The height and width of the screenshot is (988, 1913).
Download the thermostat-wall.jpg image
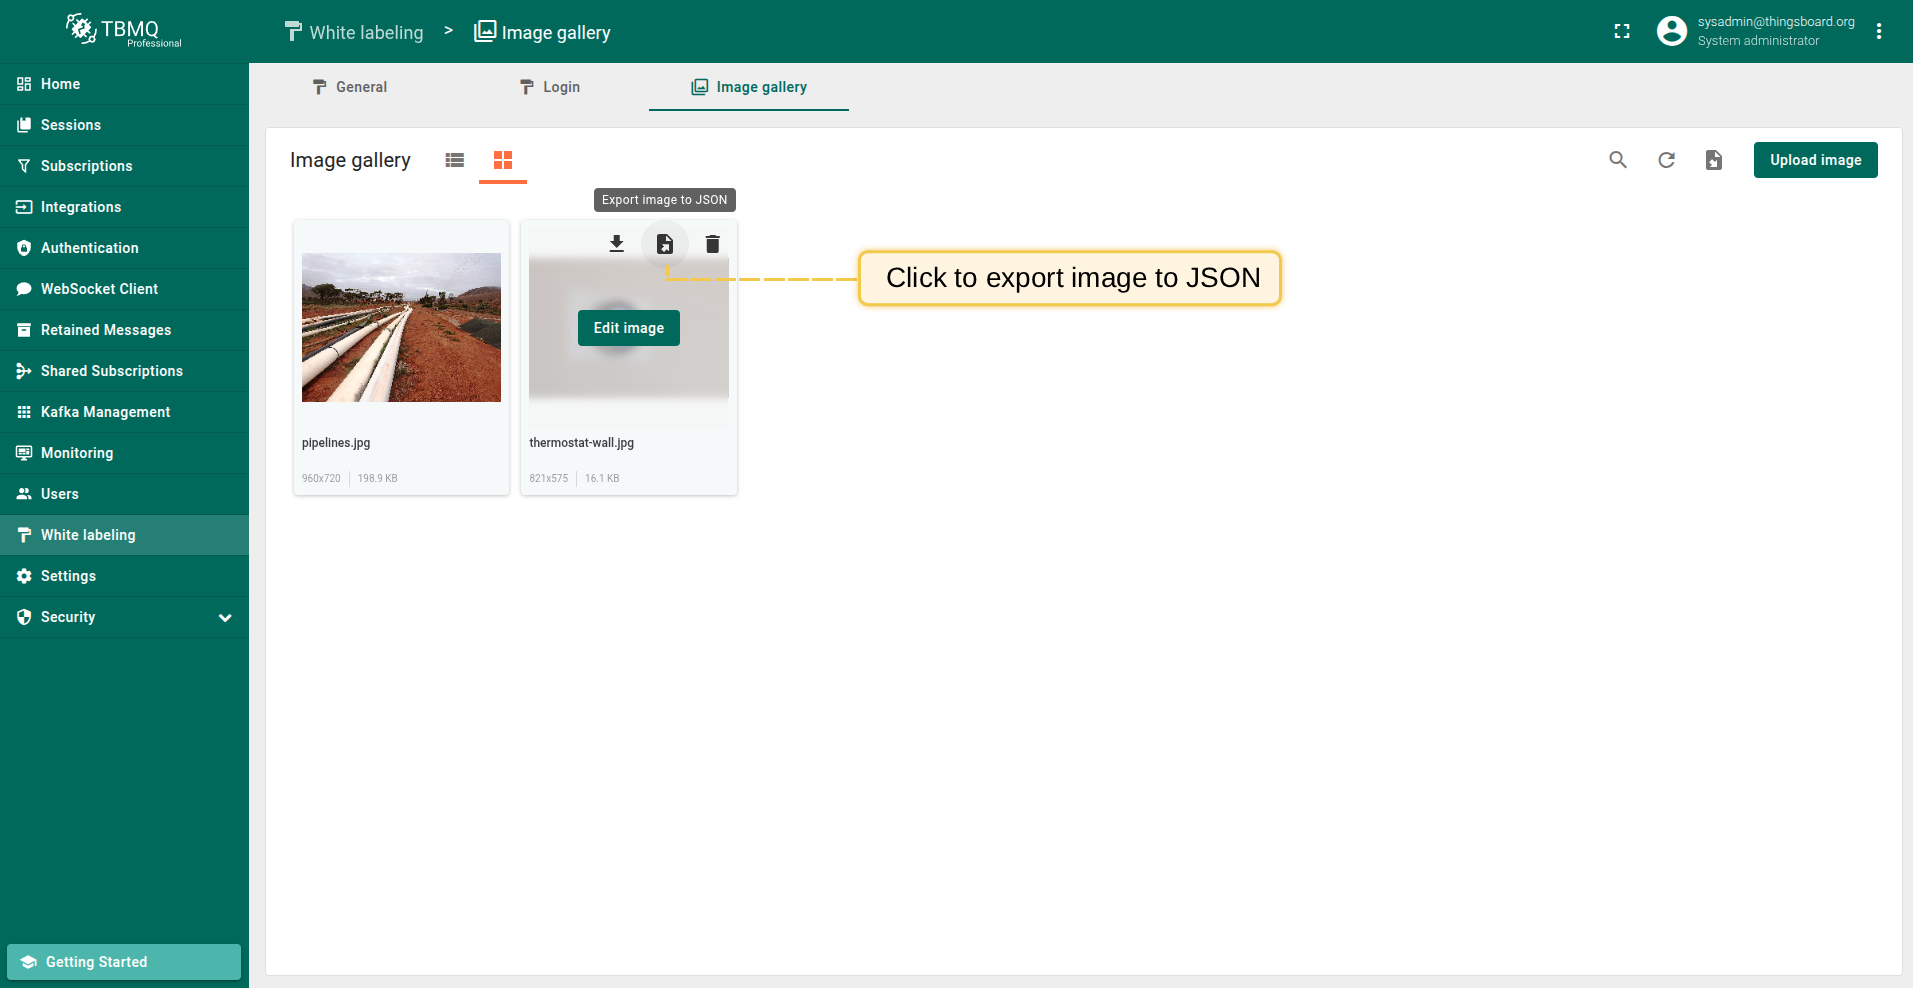pyautogui.click(x=617, y=244)
